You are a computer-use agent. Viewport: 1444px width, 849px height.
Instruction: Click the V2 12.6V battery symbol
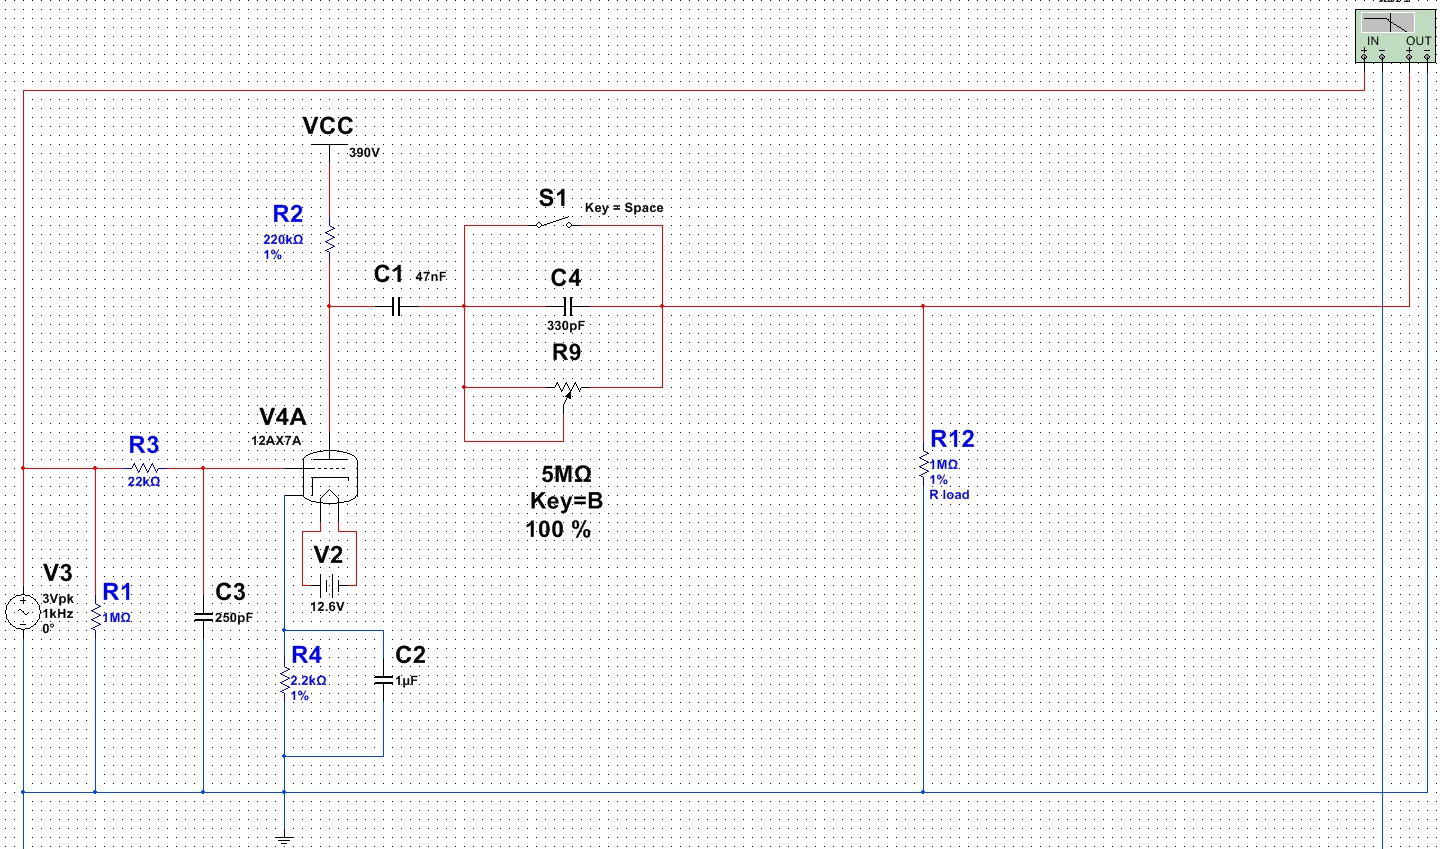(x=329, y=587)
